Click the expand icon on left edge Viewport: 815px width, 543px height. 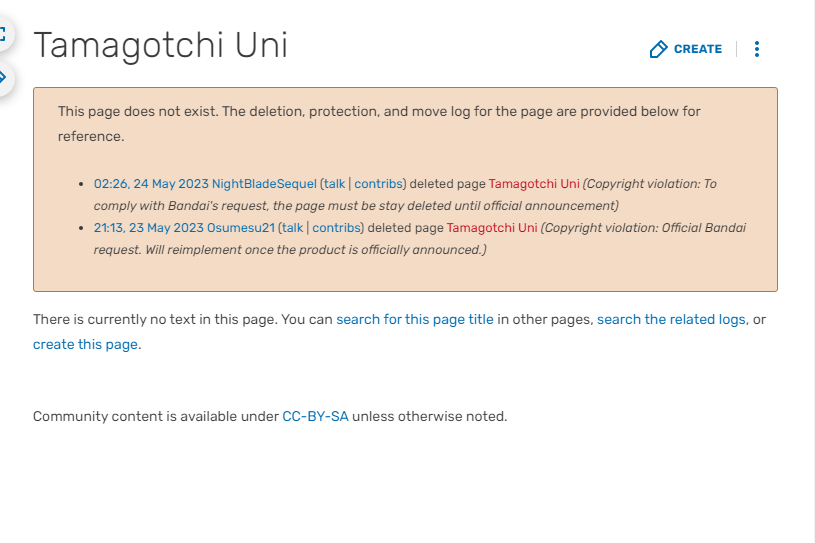pyautogui.click(x=3, y=34)
